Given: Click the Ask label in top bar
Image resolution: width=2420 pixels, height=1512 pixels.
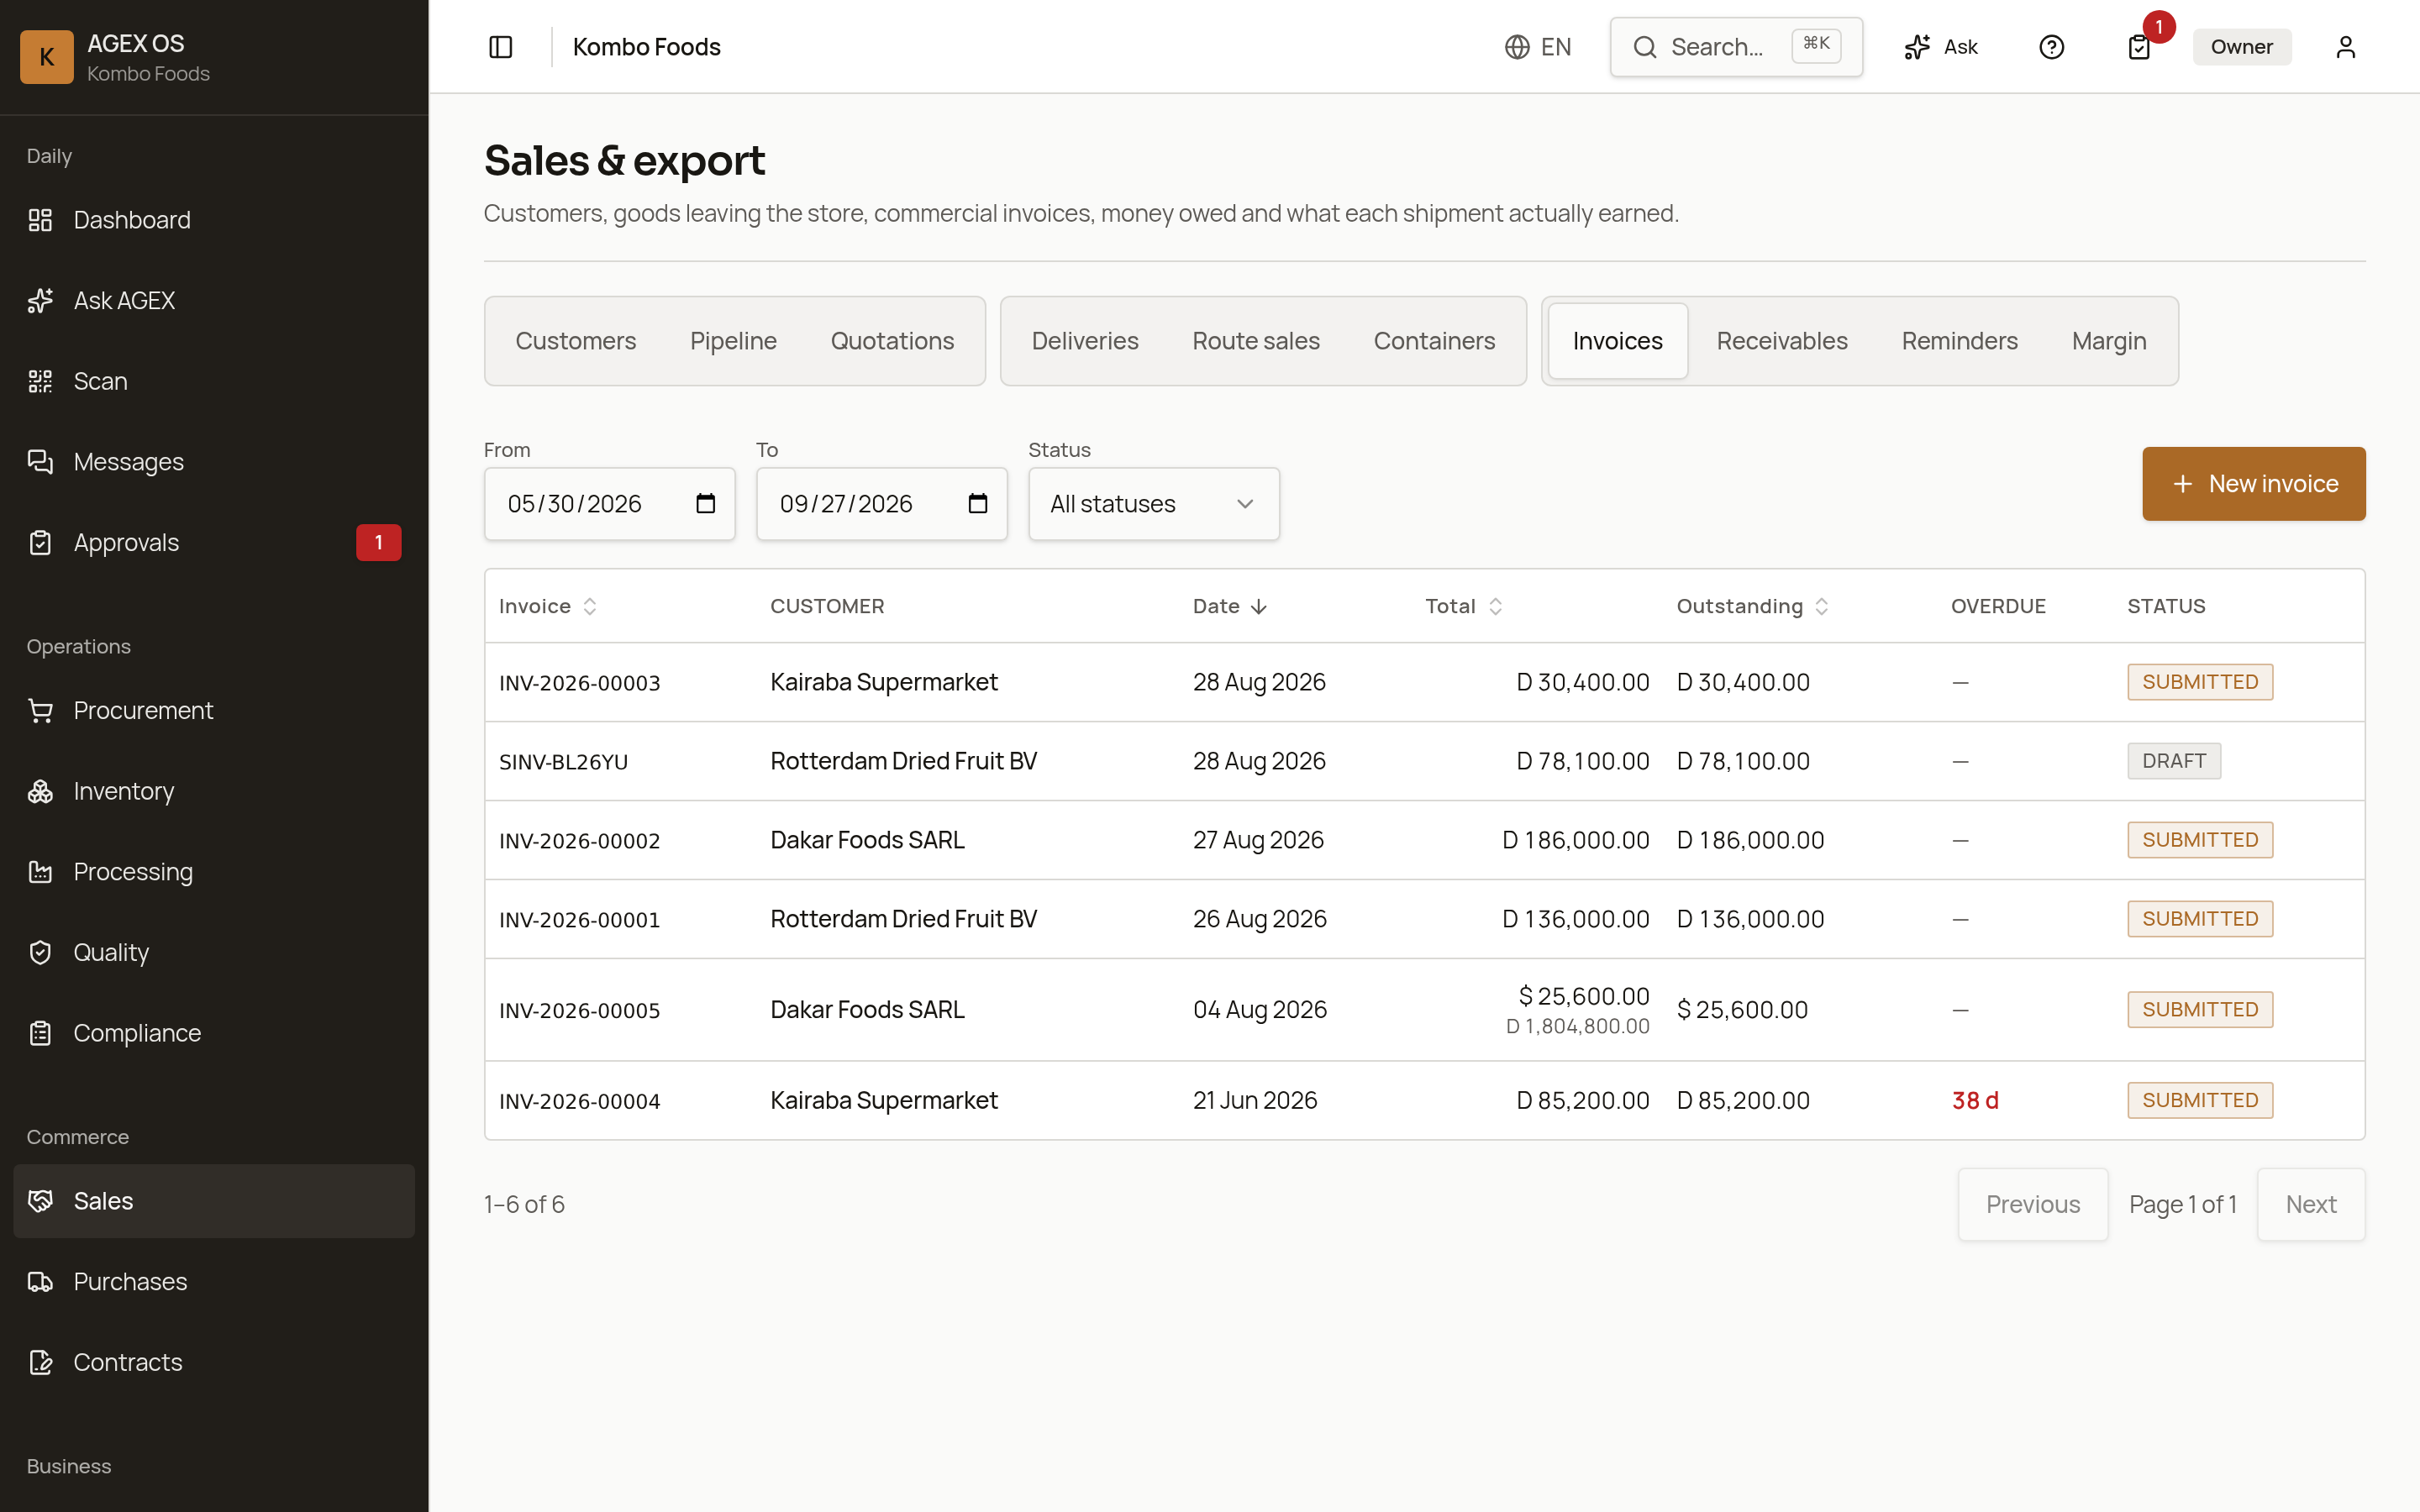Looking at the screenshot, I should (1960, 47).
